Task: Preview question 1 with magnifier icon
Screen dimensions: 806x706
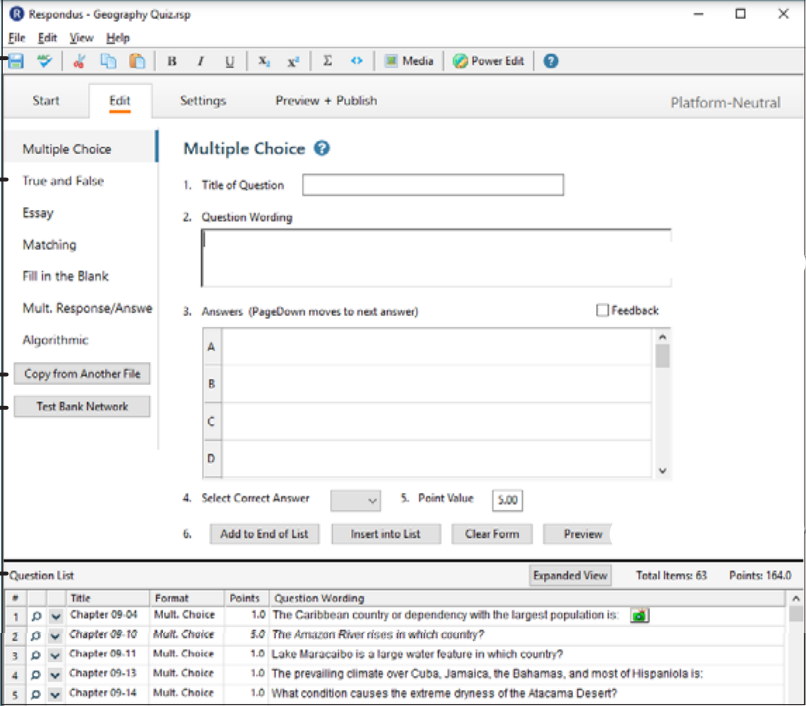Action: coord(36,616)
